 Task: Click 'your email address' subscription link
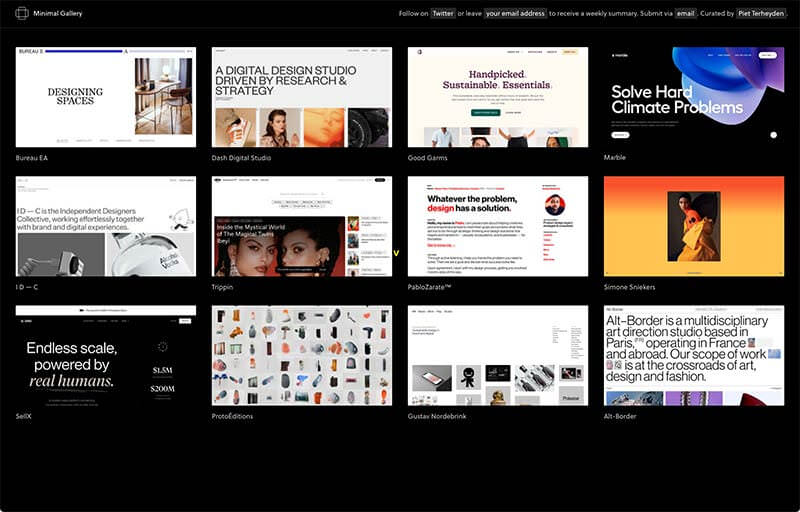(x=515, y=14)
